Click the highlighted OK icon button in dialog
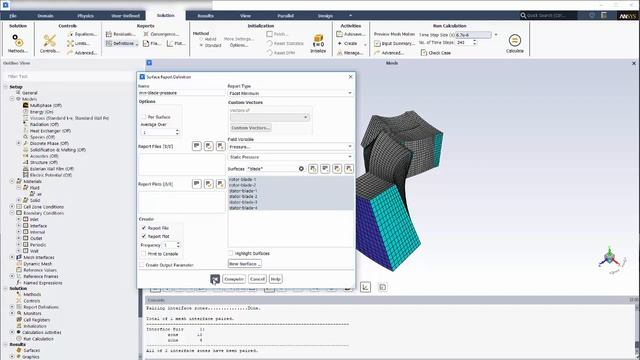Viewport: 640px width, 360px height. click(x=215, y=279)
